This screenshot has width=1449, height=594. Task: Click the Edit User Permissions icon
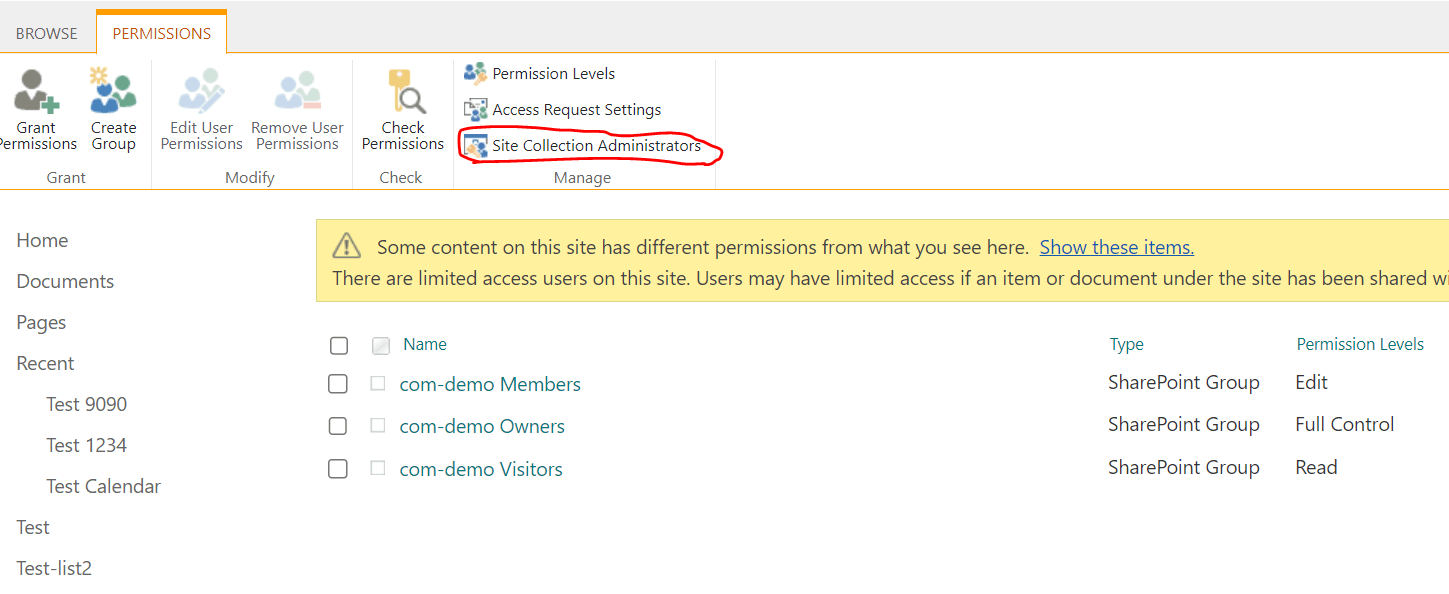[x=202, y=91]
